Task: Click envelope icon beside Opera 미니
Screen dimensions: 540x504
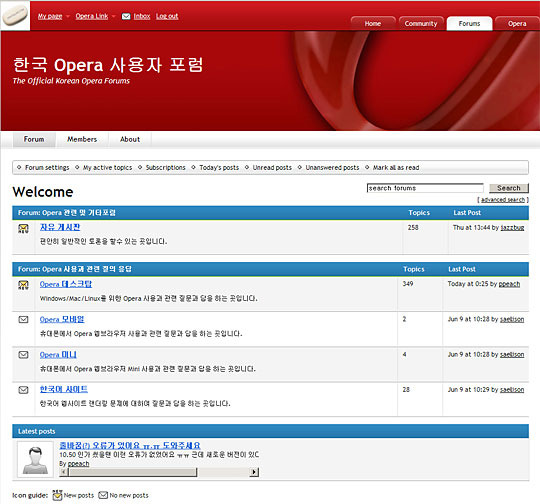Action: click(23, 354)
